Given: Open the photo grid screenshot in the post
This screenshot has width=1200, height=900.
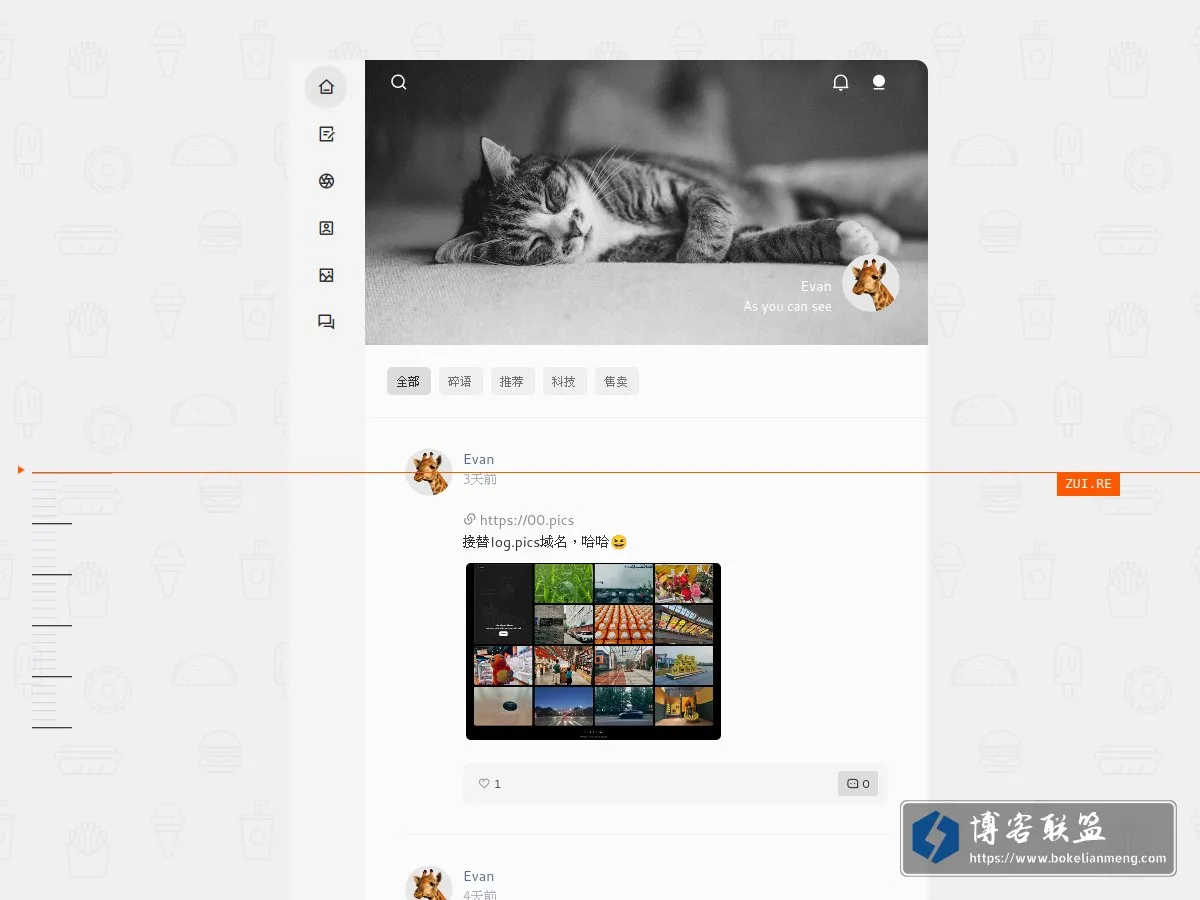Looking at the screenshot, I should pyautogui.click(x=593, y=651).
